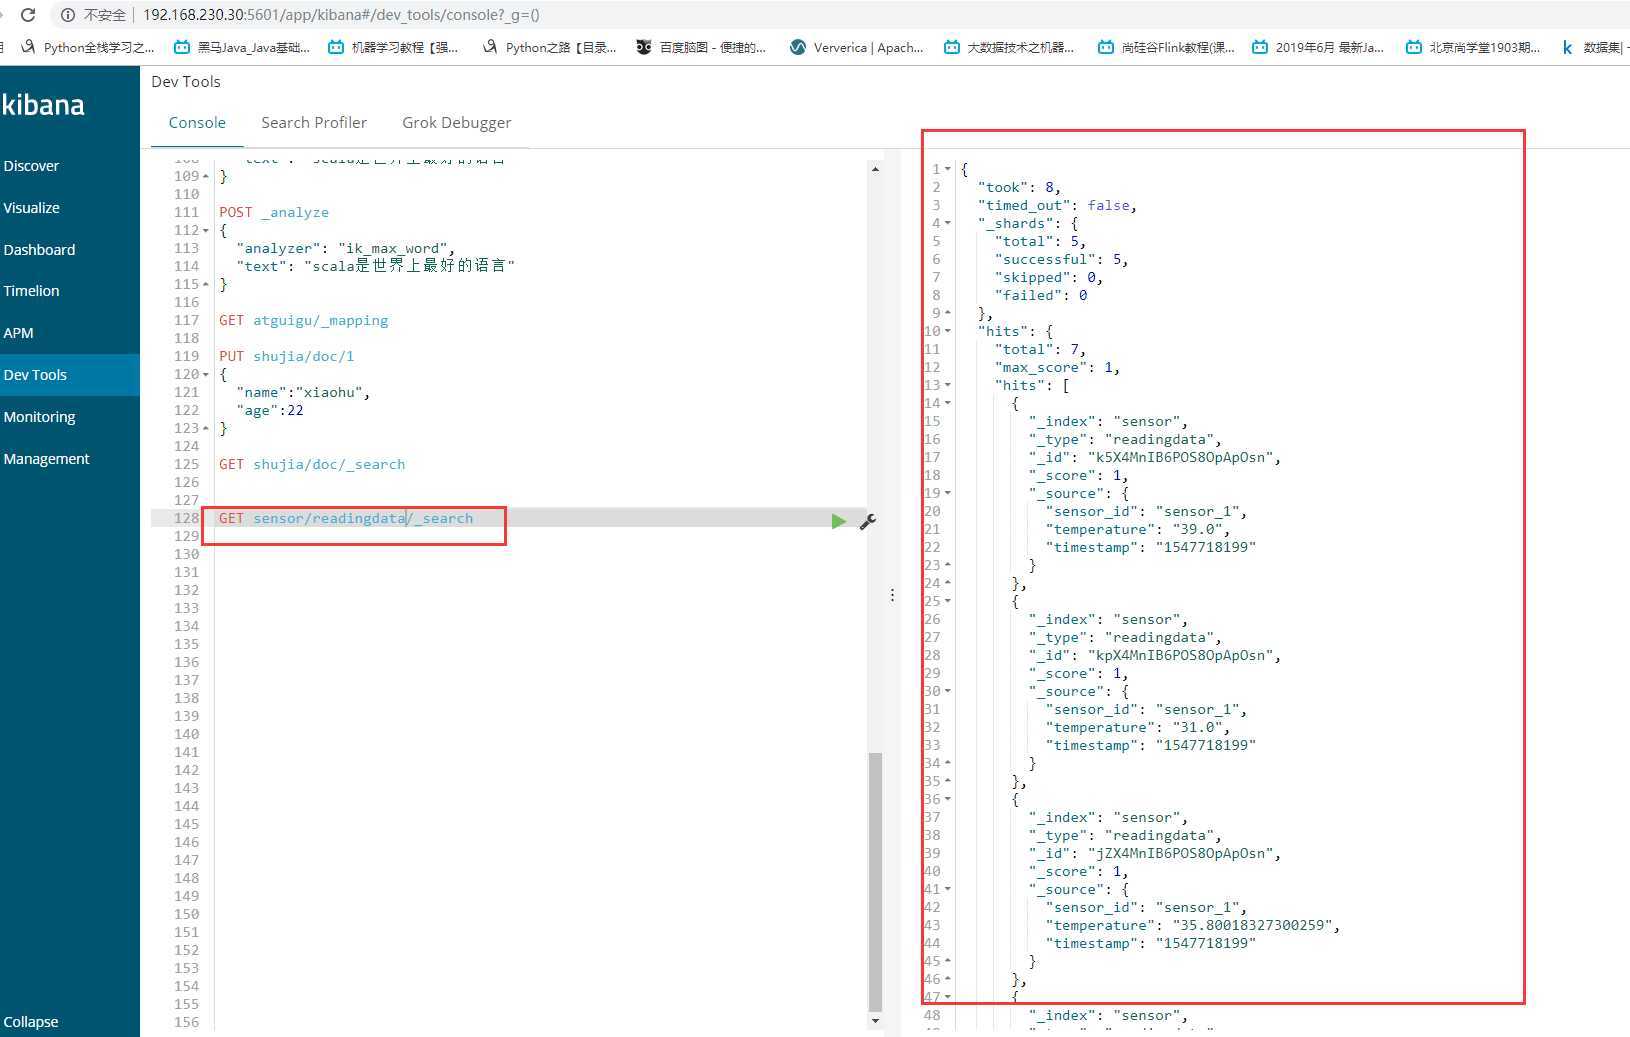Open the 百度脑图 bookmark
This screenshot has width=1630, height=1037.
(x=701, y=47)
